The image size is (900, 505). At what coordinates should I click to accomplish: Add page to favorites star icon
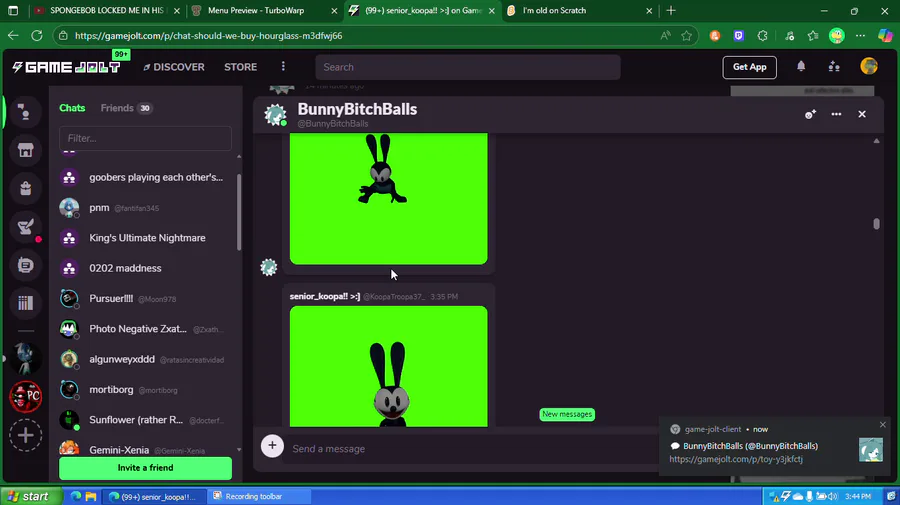pos(686,36)
